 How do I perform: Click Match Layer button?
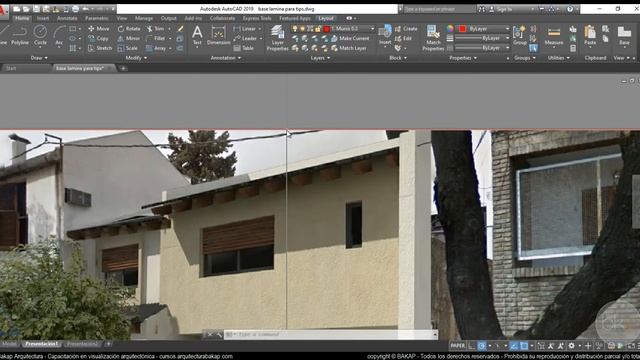(349, 48)
